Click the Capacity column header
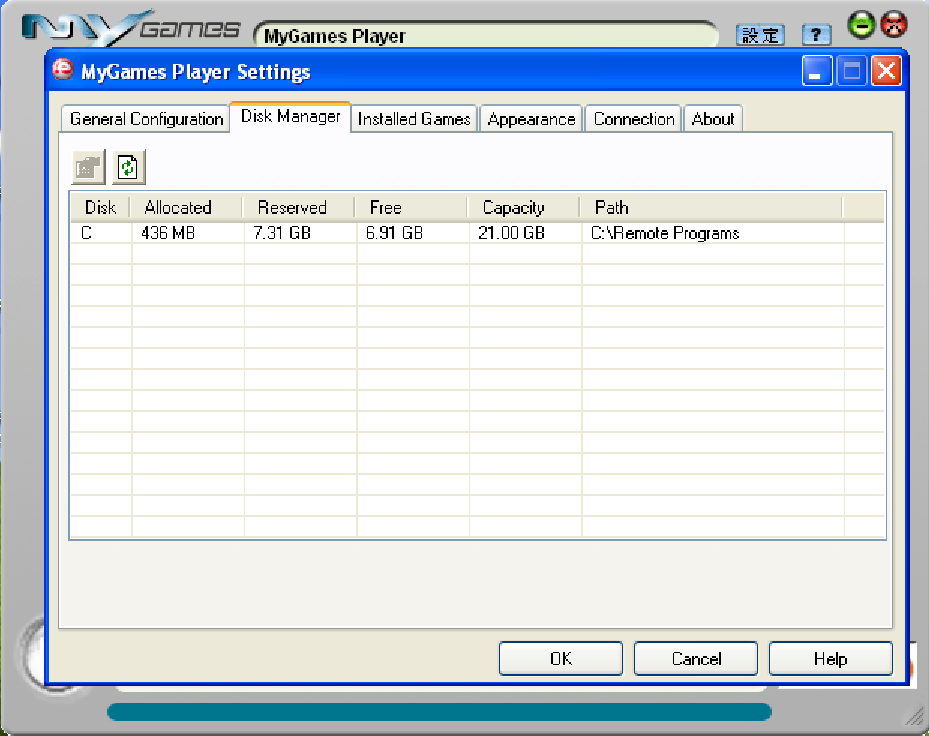This screenshot has height=736, width=929. pos(524,207)
